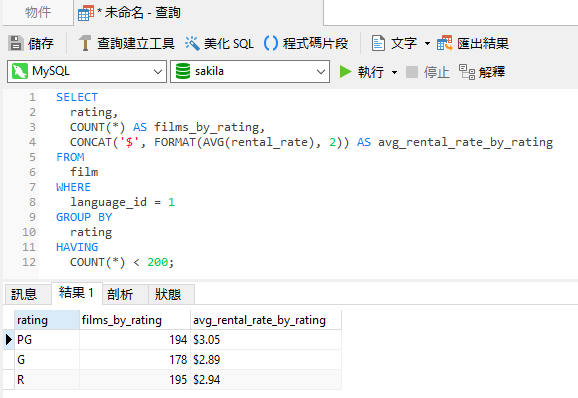Viewport: 578px width, 398px height.
Task: Click the 194 films count cell
Action: 135,339
